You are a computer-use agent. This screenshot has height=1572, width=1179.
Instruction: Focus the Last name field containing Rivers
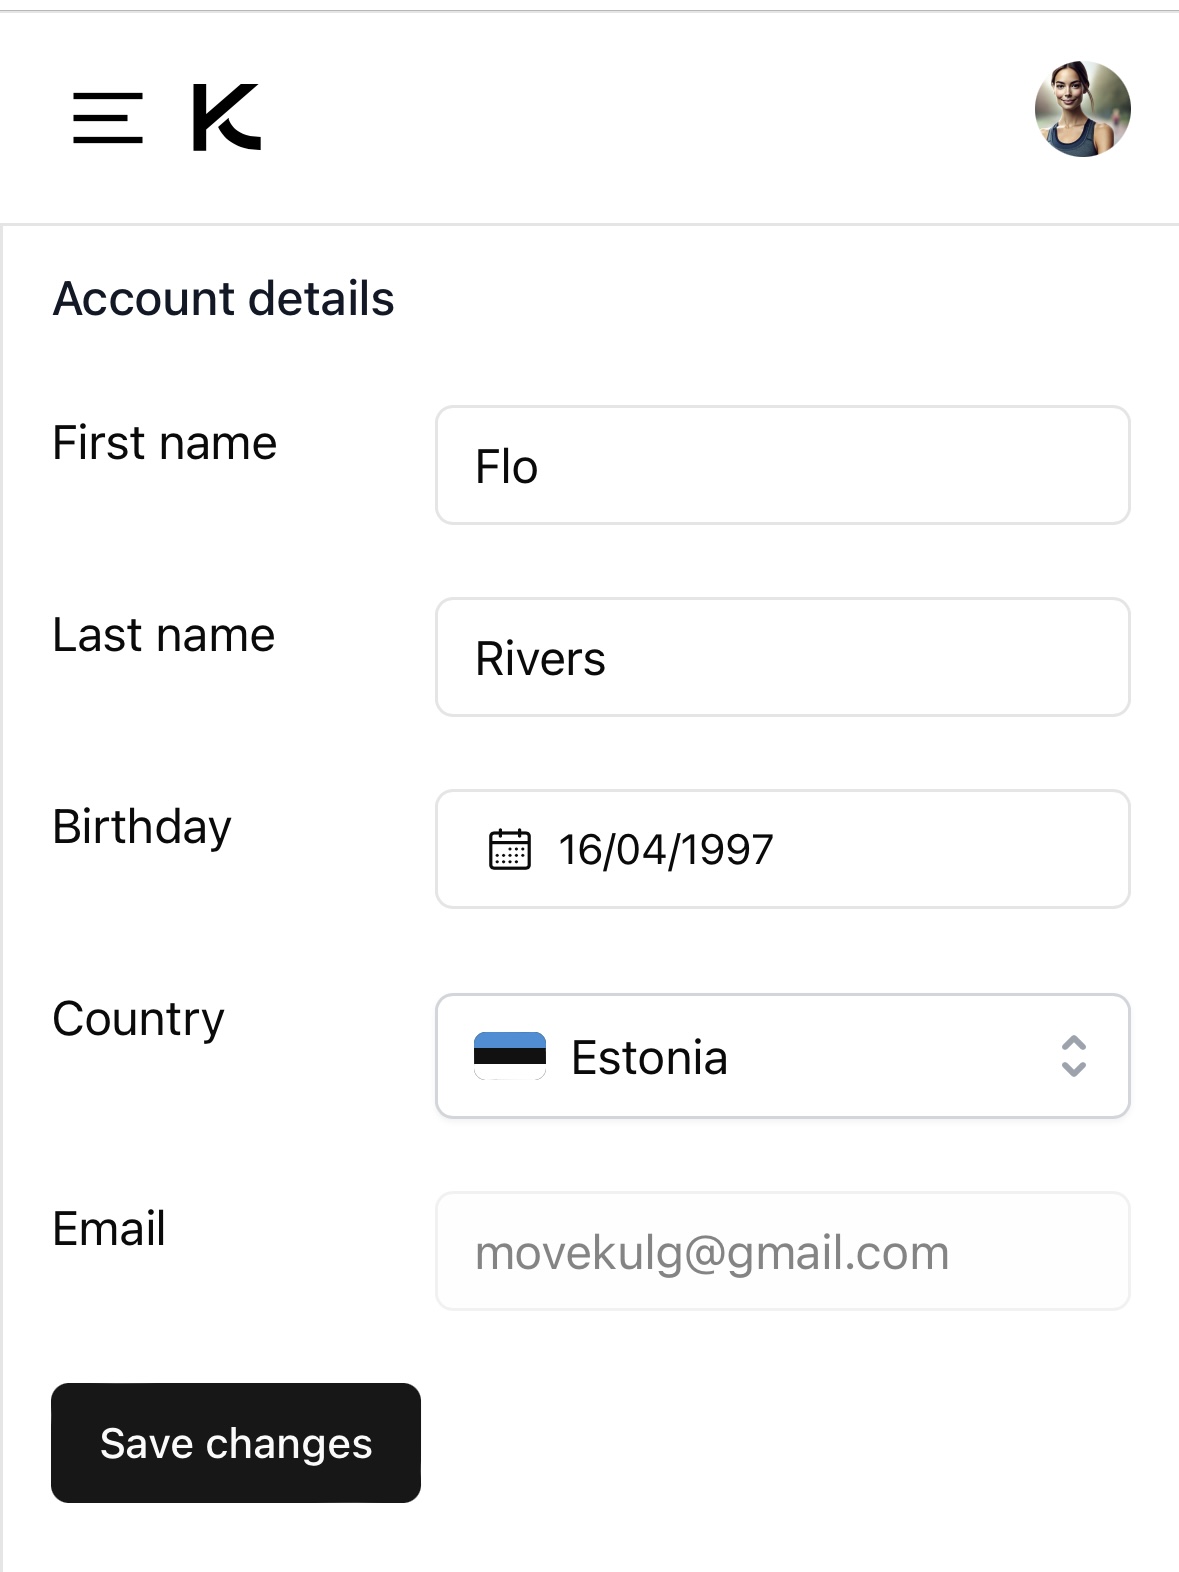[x=782, y=658]
